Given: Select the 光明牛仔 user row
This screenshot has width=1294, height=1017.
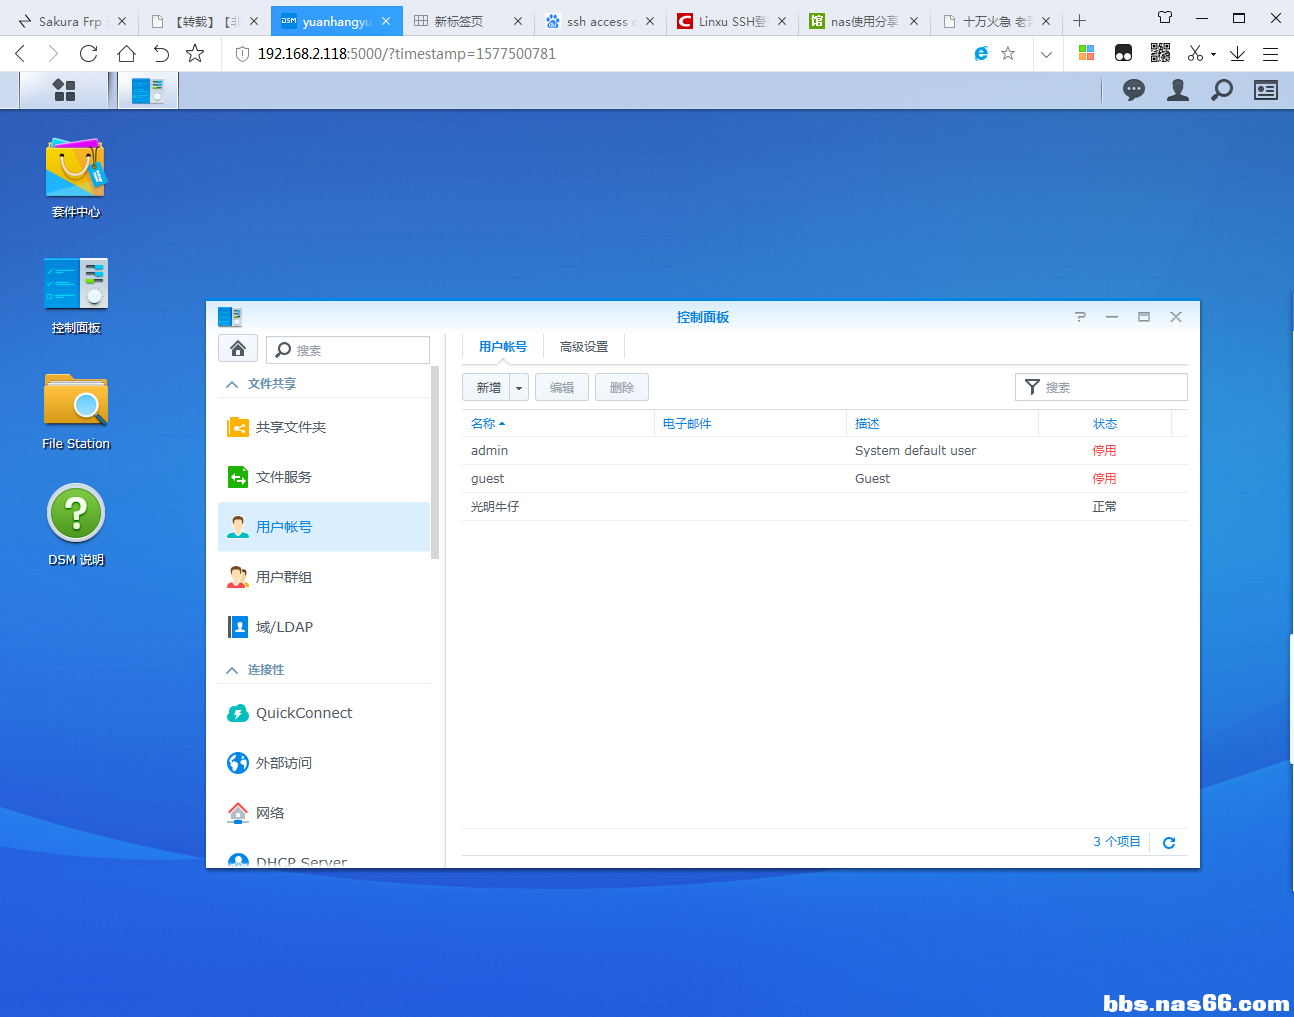Looking at the screenshot, I should coord(825,507).
